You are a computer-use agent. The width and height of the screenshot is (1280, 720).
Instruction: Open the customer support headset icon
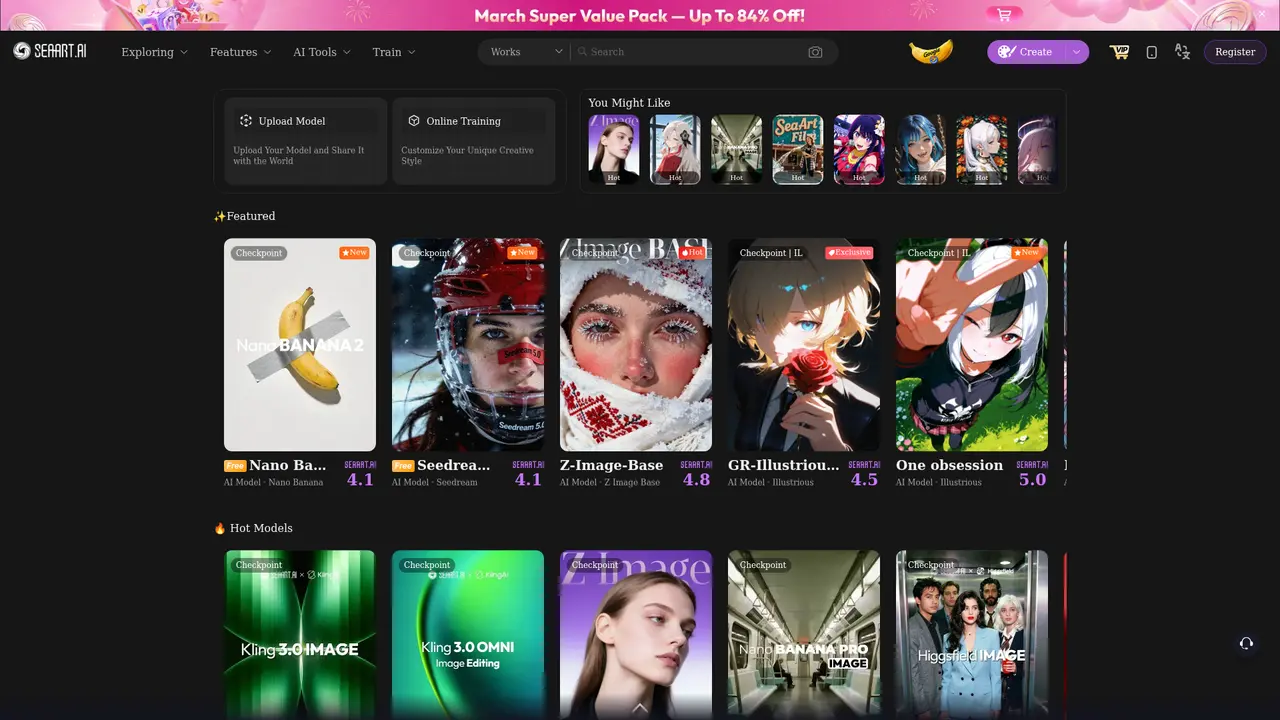(1246, 643)
